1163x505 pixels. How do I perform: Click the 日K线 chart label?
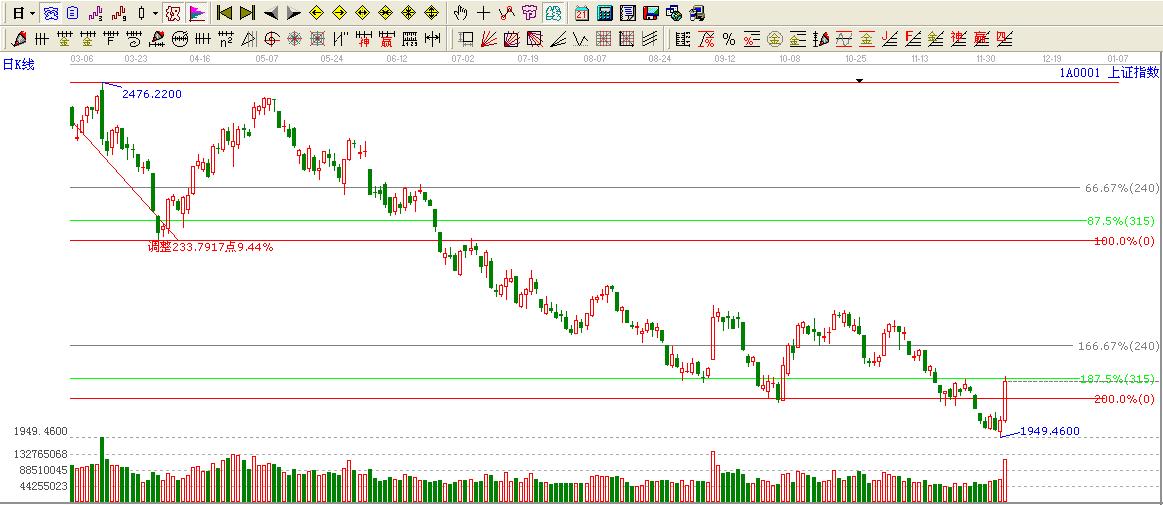coord(18,64)
